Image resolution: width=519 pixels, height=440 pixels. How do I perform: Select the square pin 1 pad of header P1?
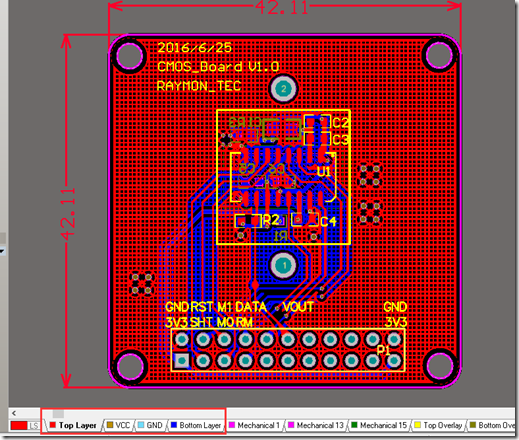(x=182, y=361)
